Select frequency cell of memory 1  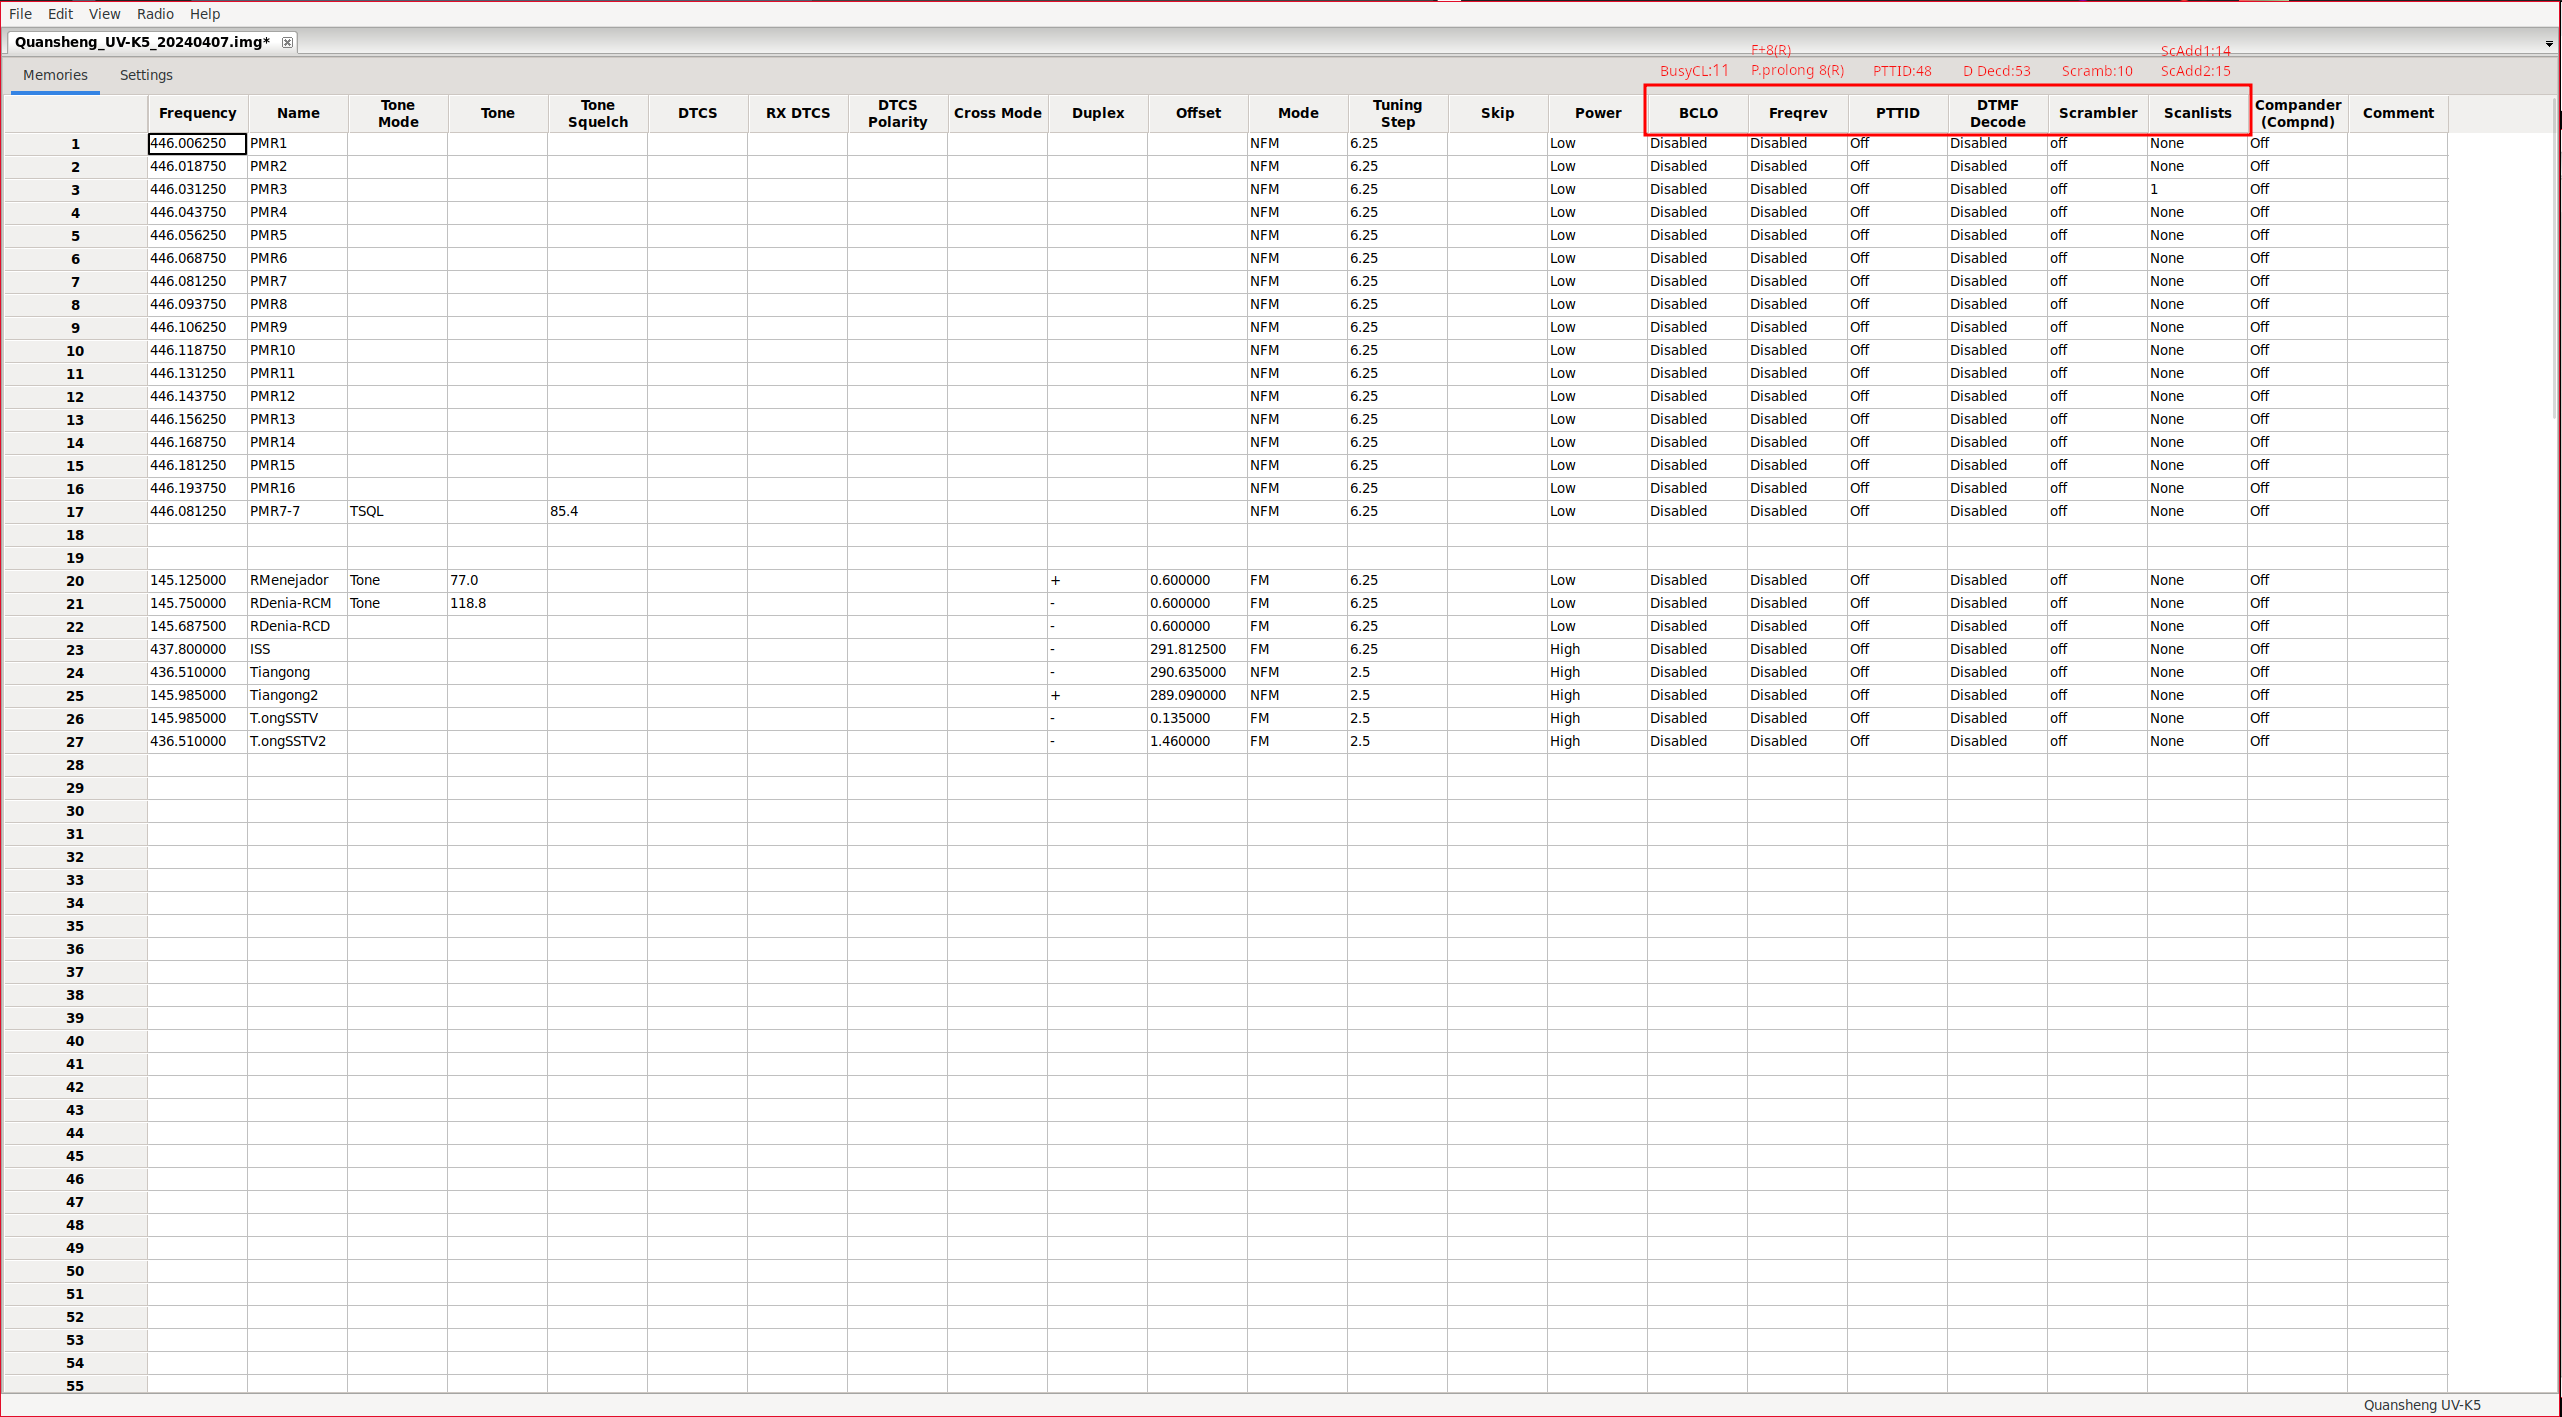[197, 143]
